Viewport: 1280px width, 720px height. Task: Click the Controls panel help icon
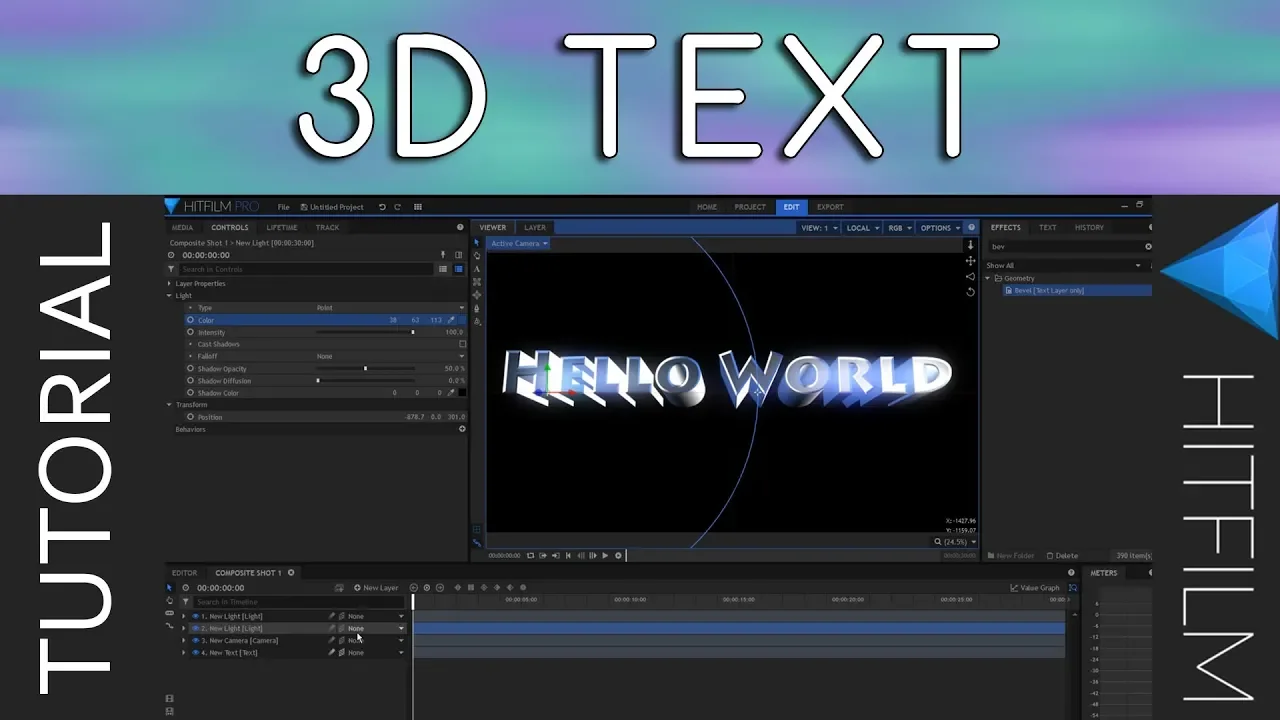tap(460, 228)
